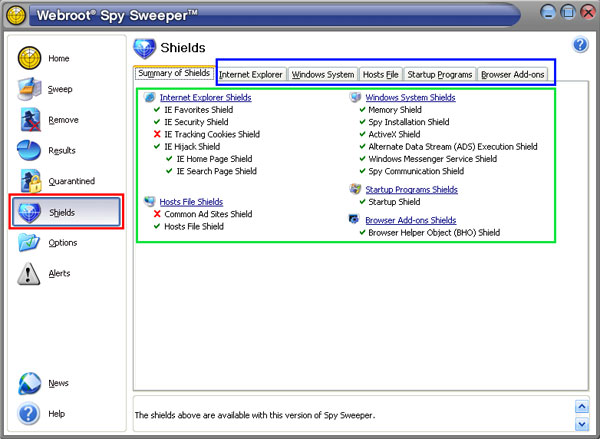Toggle the ActiveX Shield check mark
600x439 pixels.
click(x=362, y=134)
